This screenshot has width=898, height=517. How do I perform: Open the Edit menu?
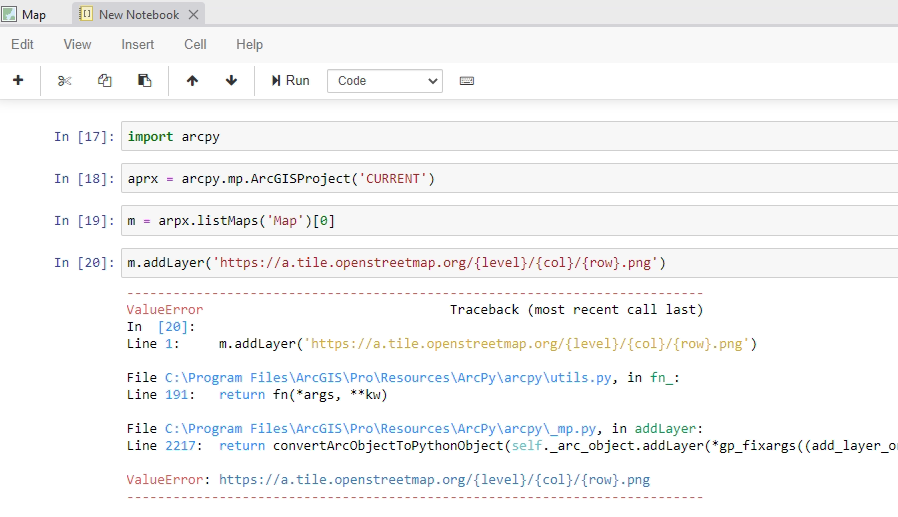[22, 44]
